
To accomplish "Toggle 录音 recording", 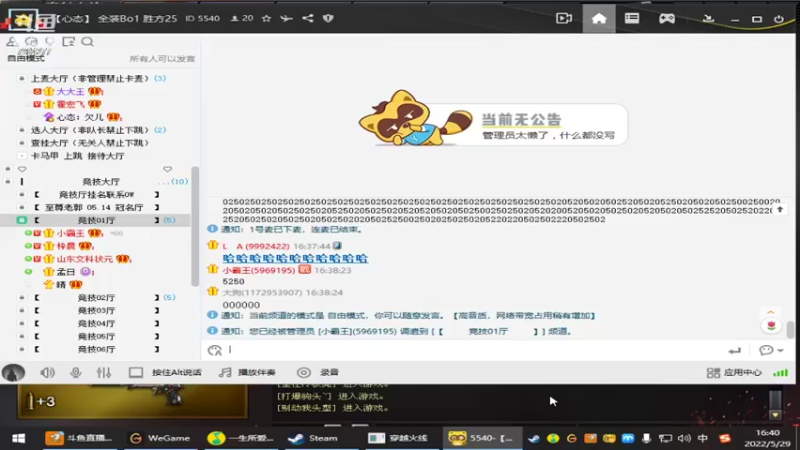I will 318,372.
